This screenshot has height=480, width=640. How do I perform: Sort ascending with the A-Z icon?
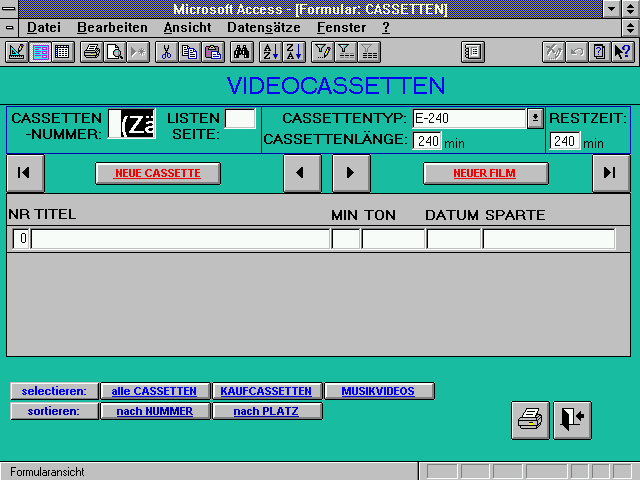coord(270,51)
